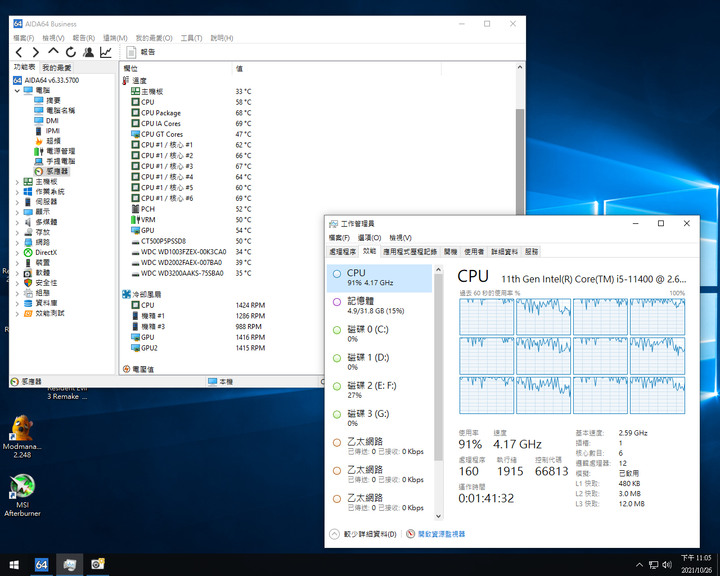Select 摘要 summary item in AIDA64 tree

point(48,101)
